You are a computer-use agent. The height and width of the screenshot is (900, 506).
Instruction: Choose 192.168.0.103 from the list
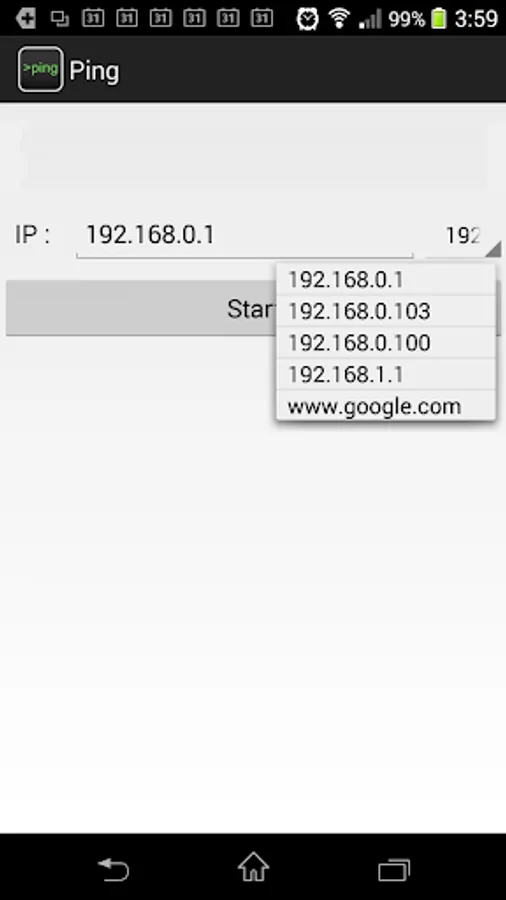click(x=386, y=311)
